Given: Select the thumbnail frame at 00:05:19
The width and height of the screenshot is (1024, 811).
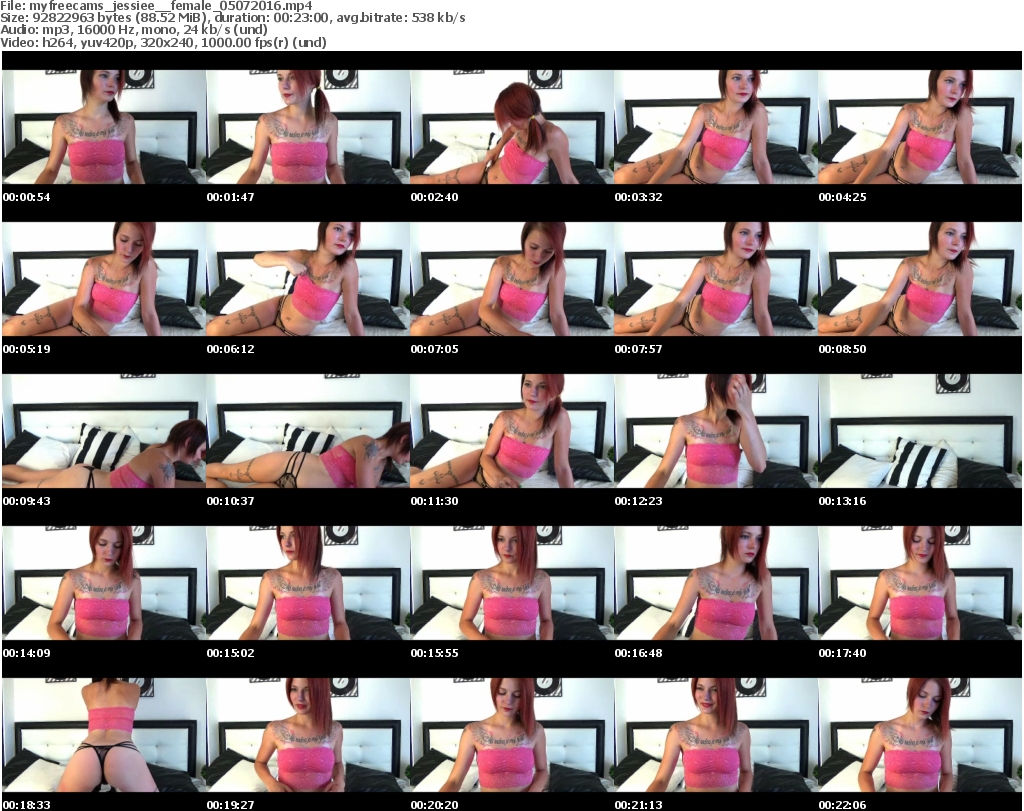Looking at the screenshot, I should [104, 279].
